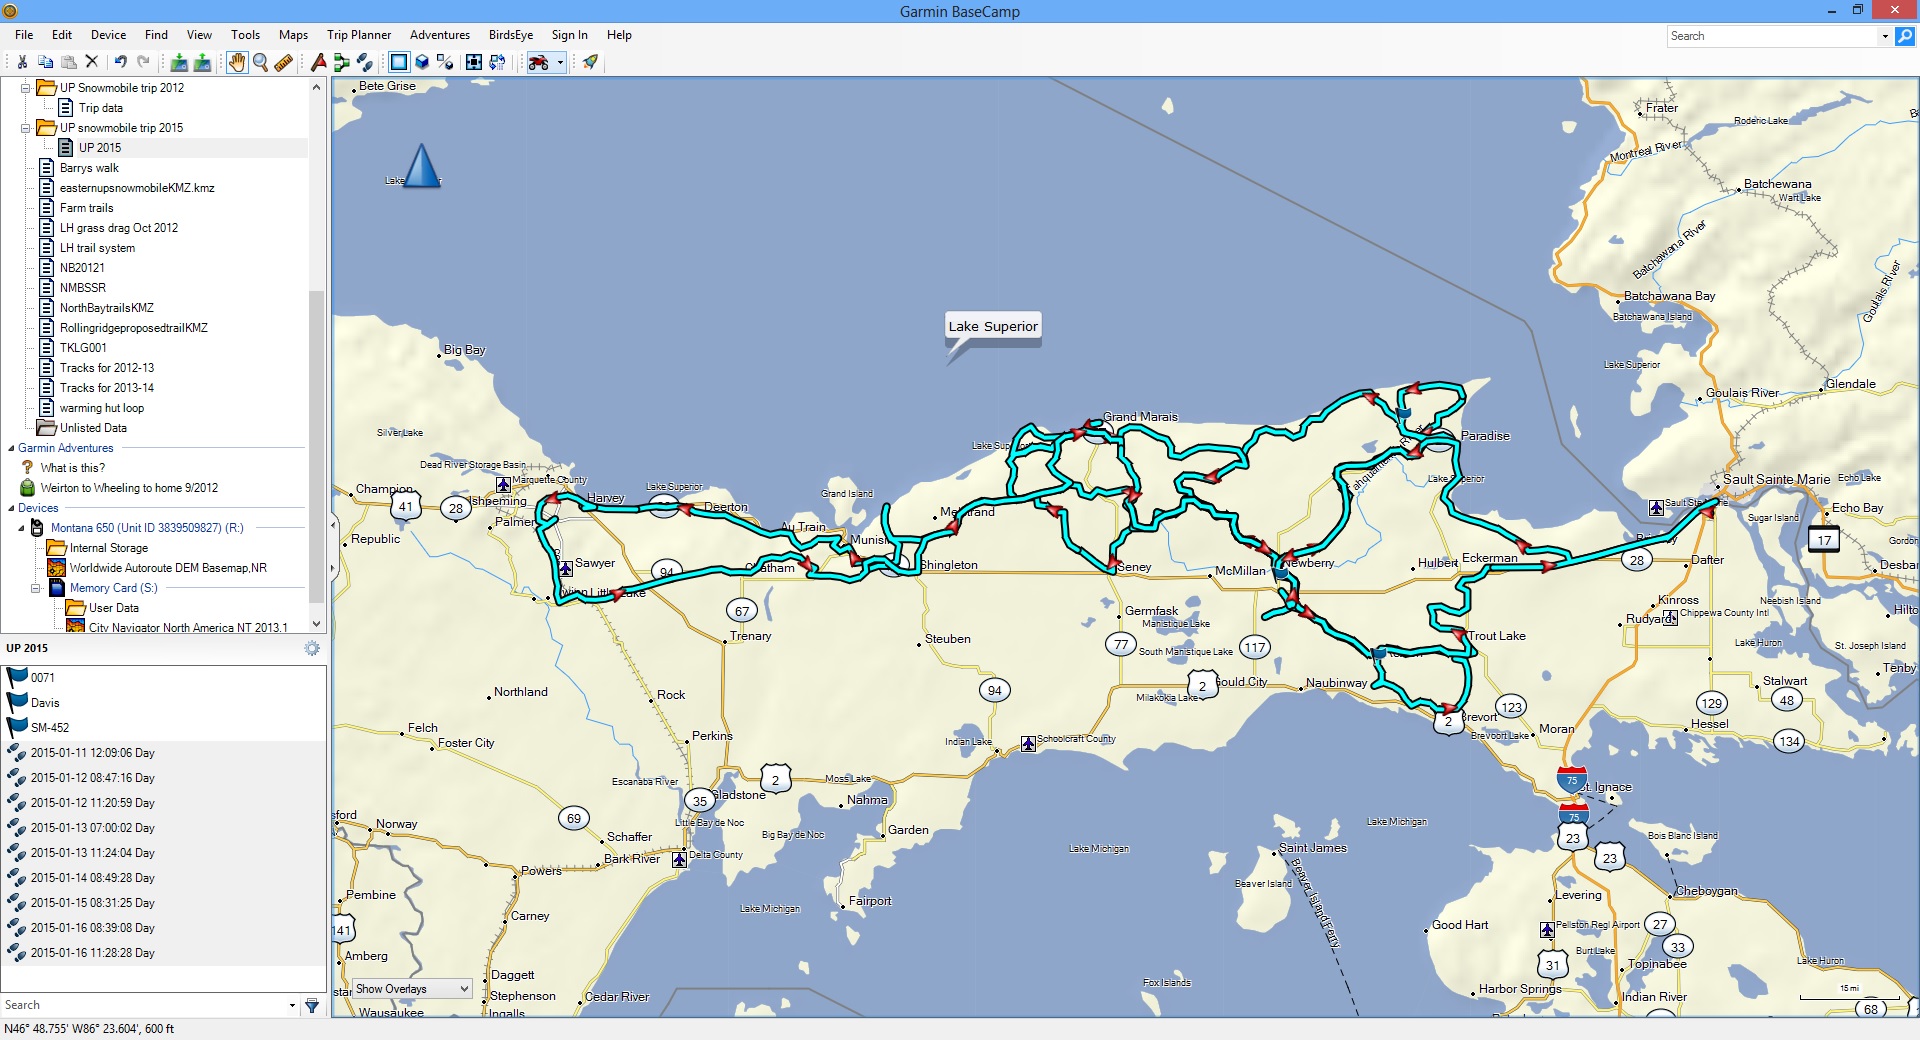
Task: Click the rocket Adventure icon
Action: (590, 62)
